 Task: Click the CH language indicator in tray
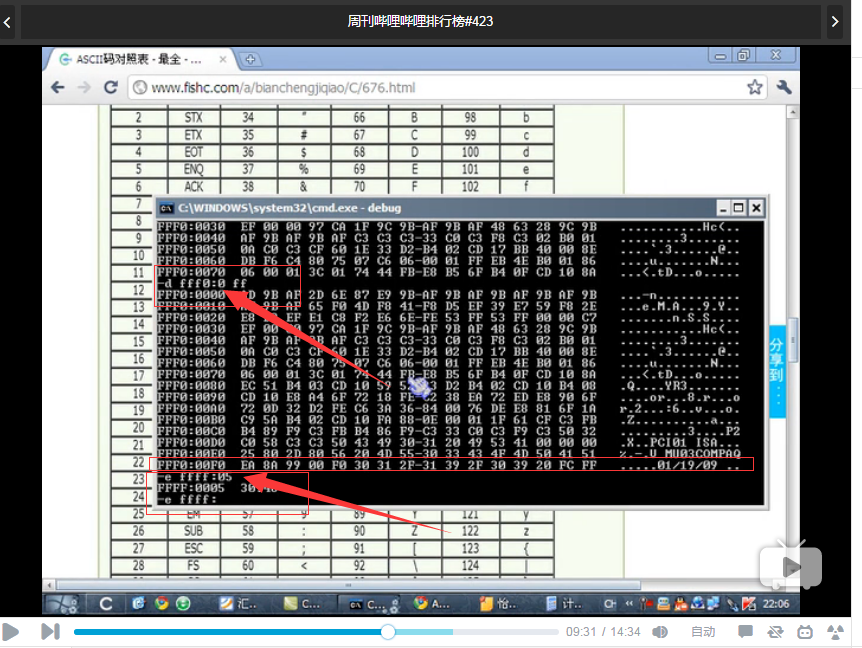tap(610, 604)
